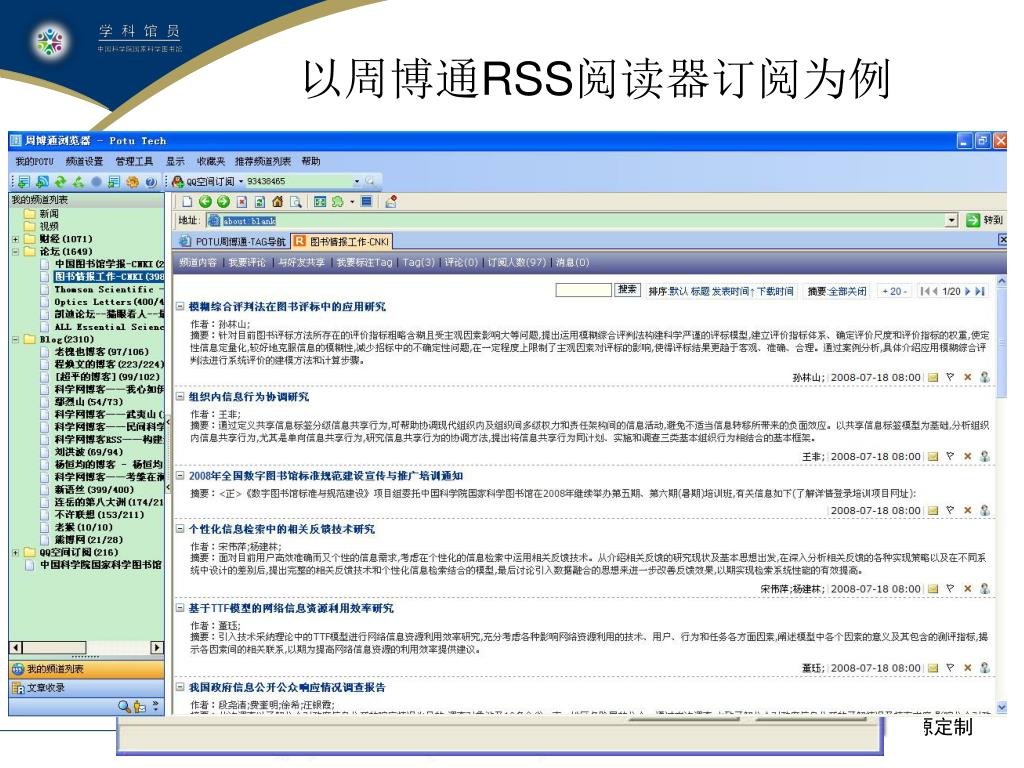Open the 我的POTU menu
This screenshot has width=1024, height=768.
click(x=34, y=161)
